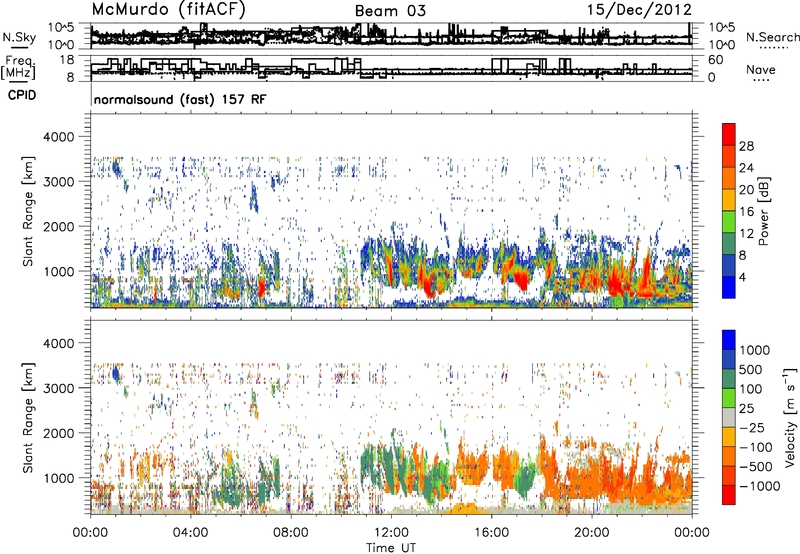Click the red segment of the Power colorbar
The image size is (800, 554).
pyautogui.click(x=729, y=134)
